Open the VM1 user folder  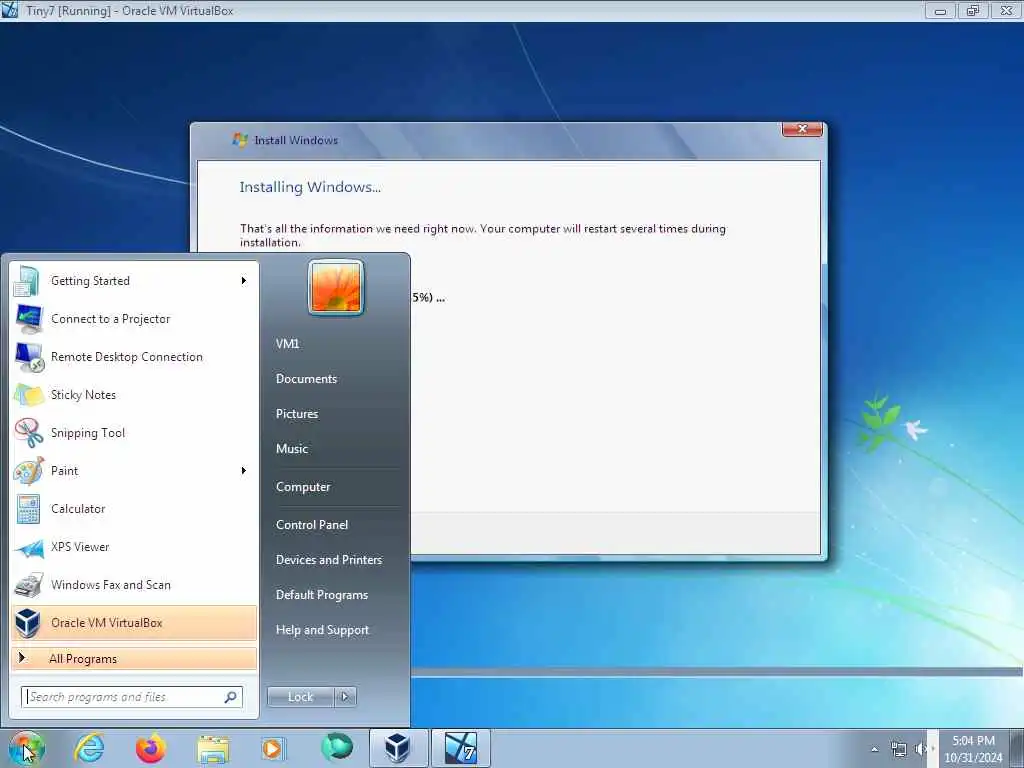pyautogui.click(x=287, y=344)
